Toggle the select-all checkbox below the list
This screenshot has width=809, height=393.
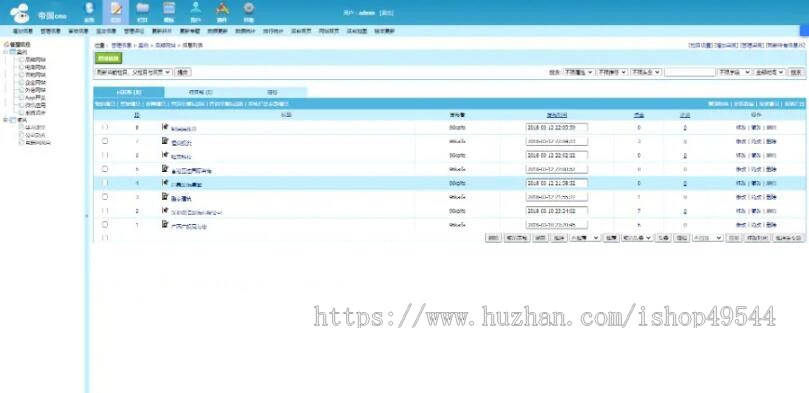(x=105, y=238)
